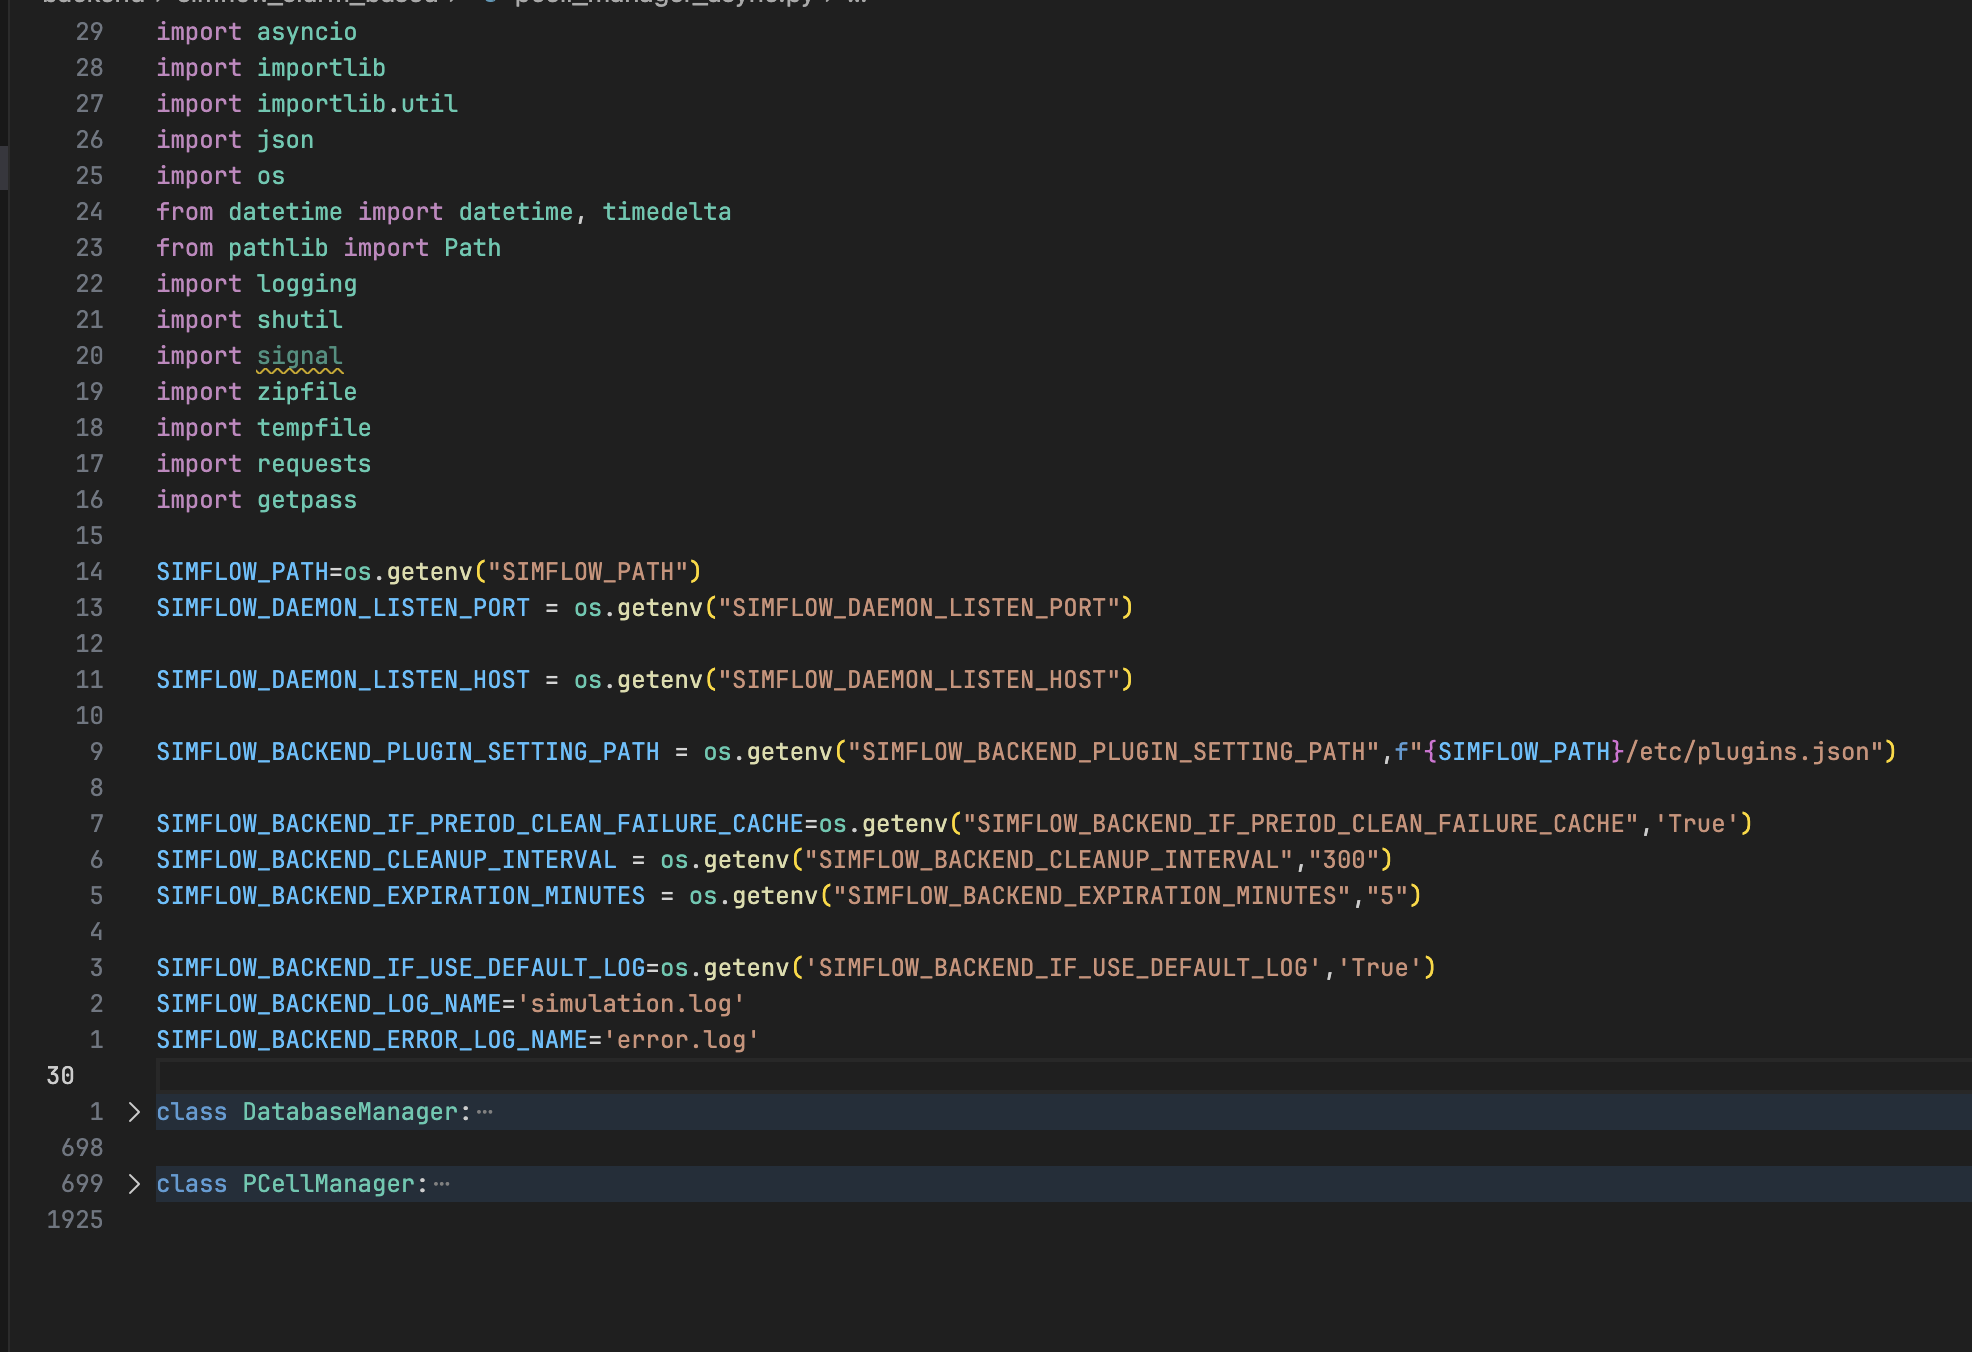
Task: Click the DatabaseManager class name text
Action: [349, 1112]
